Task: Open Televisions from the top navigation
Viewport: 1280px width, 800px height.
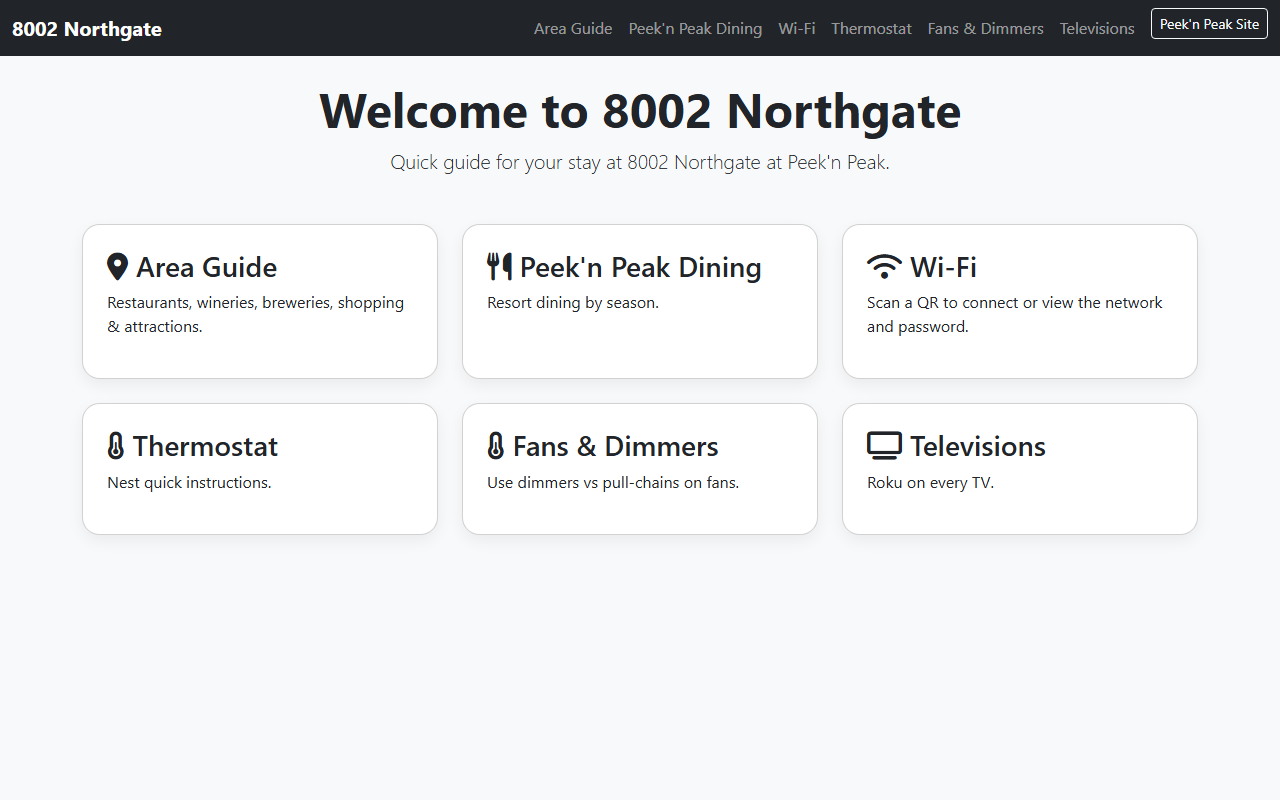Action: (x=1097, y=28)
